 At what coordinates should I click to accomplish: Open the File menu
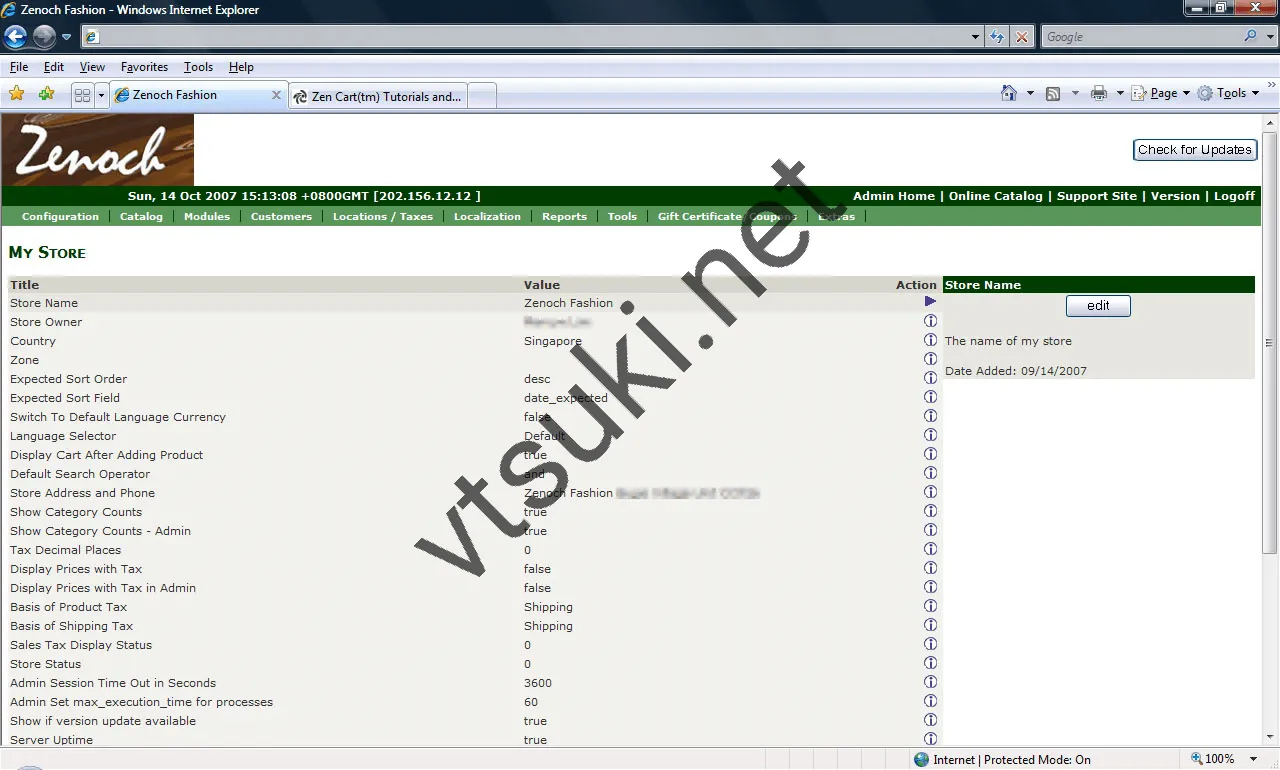coord(19,67)
